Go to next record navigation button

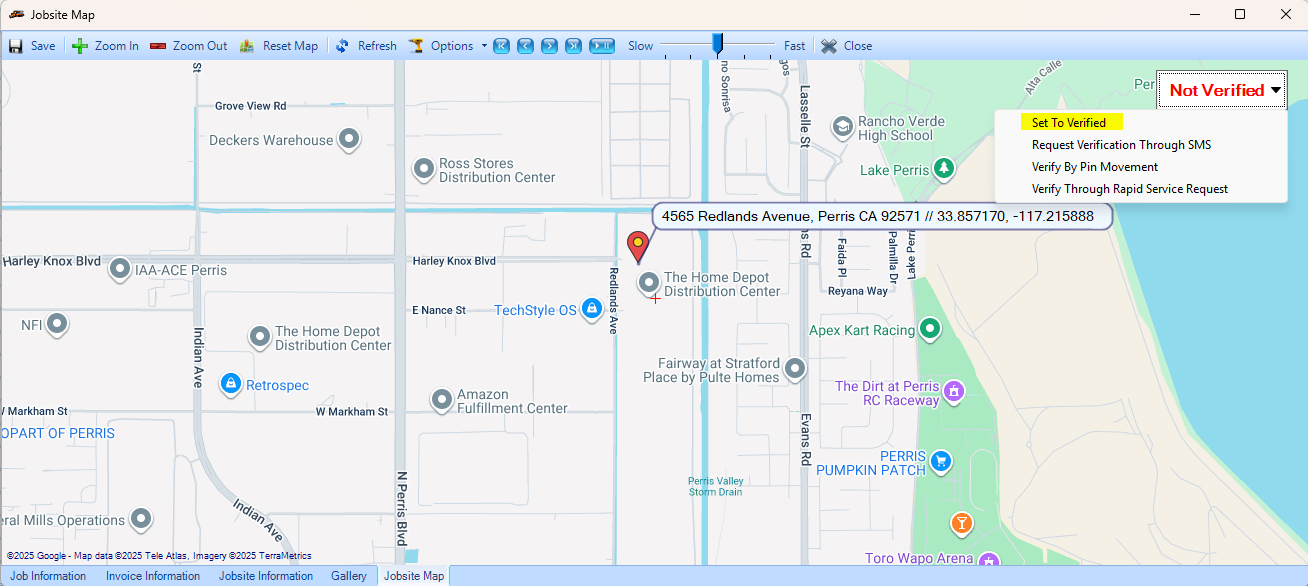(x=549, y=46)
